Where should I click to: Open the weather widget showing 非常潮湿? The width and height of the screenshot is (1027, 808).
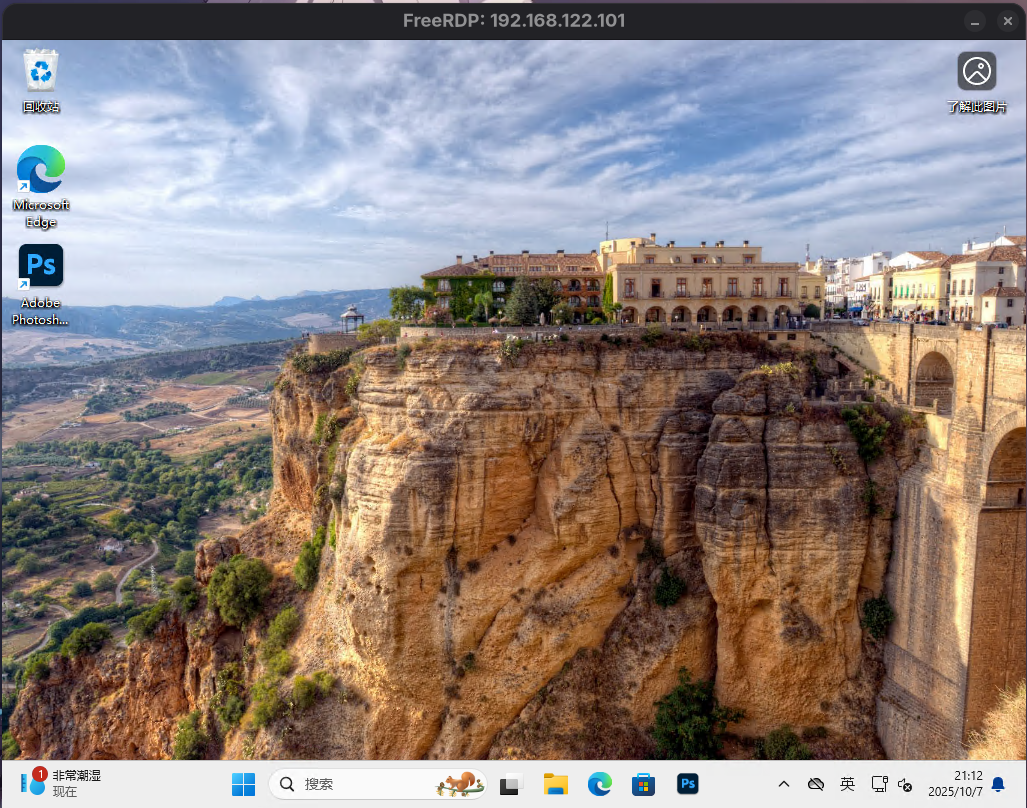62,783
